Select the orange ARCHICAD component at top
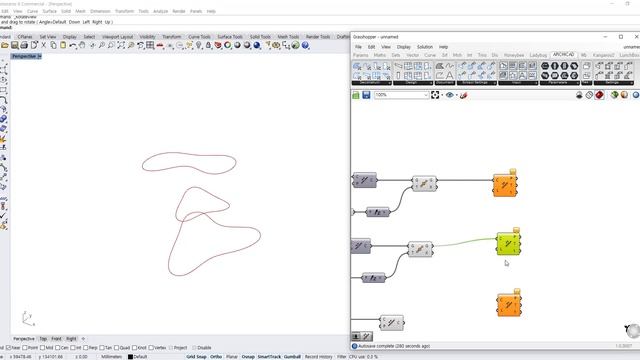 click(x=505, y=185)
